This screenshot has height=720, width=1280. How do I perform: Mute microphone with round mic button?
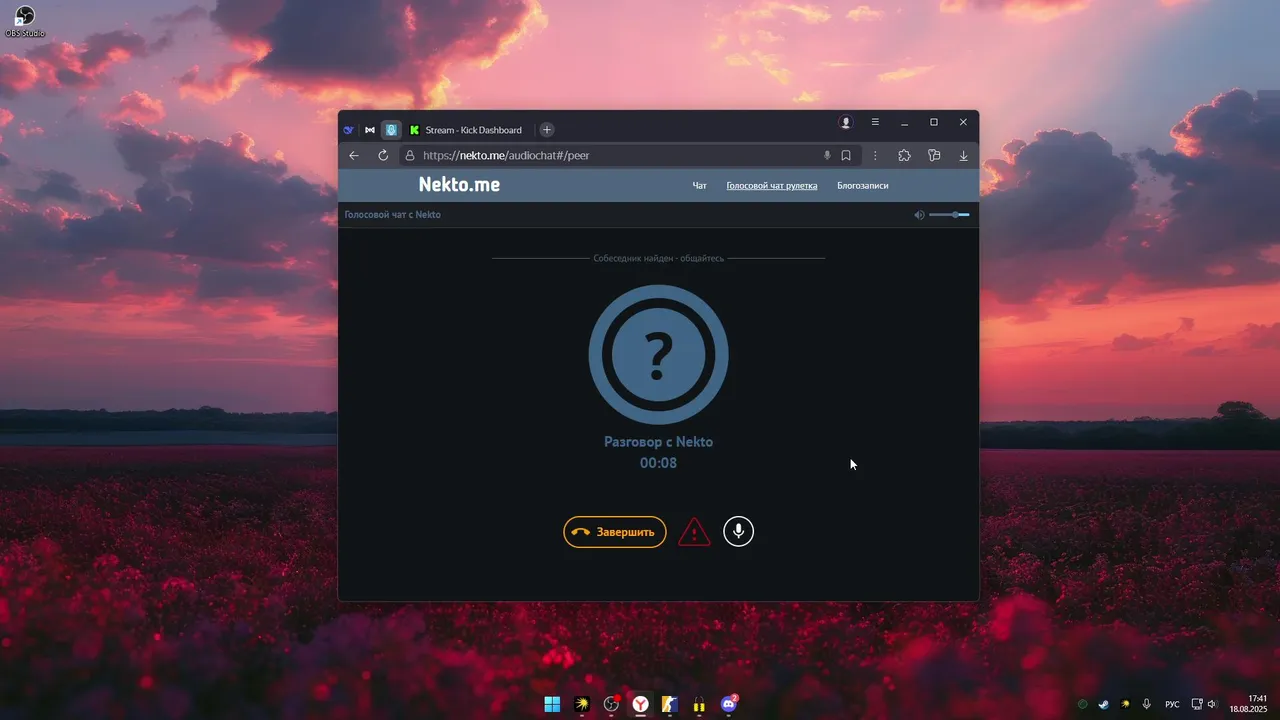(x=738, y=532)
